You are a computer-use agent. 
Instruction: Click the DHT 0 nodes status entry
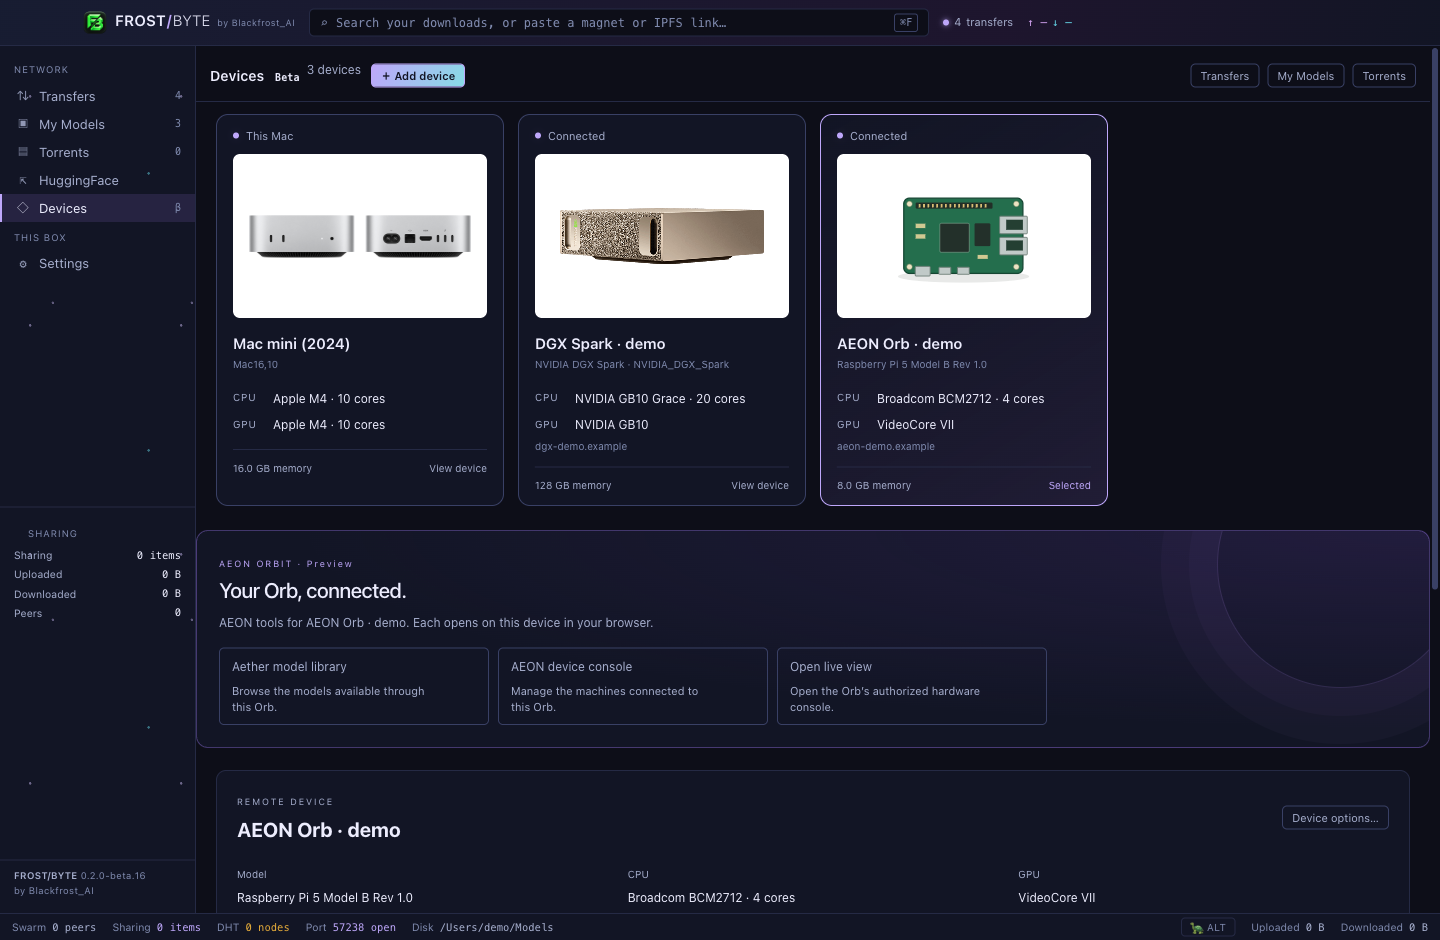pyautogui.click(x=253, y=928)
